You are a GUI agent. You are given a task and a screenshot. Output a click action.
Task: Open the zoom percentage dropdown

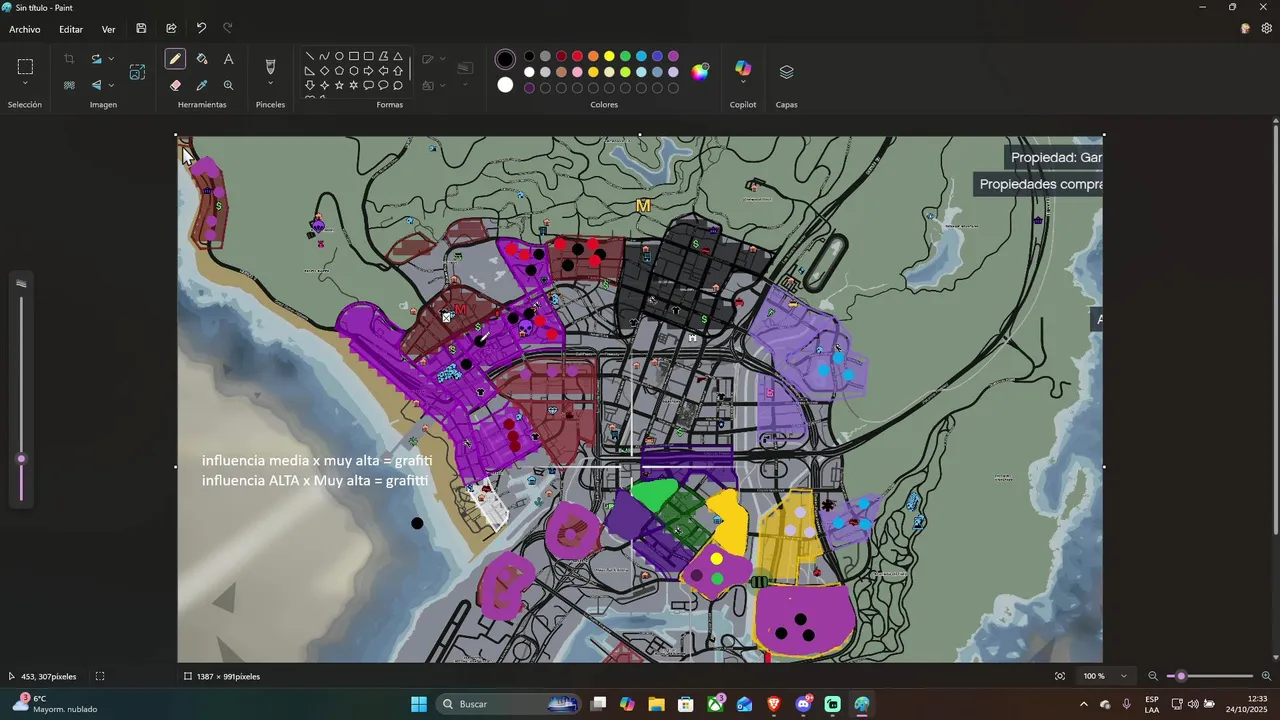point(1124,676)
